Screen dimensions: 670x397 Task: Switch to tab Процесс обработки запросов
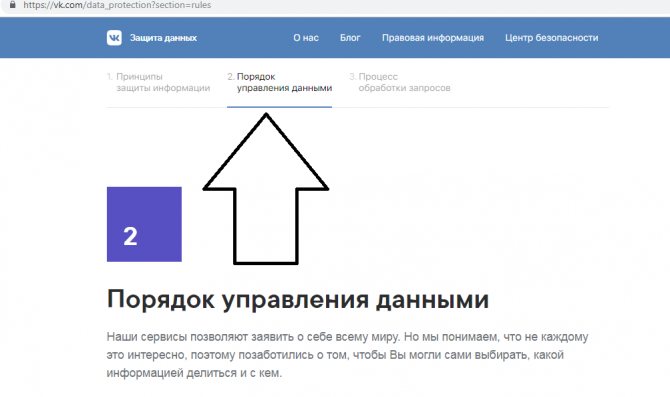pos(400,82)
